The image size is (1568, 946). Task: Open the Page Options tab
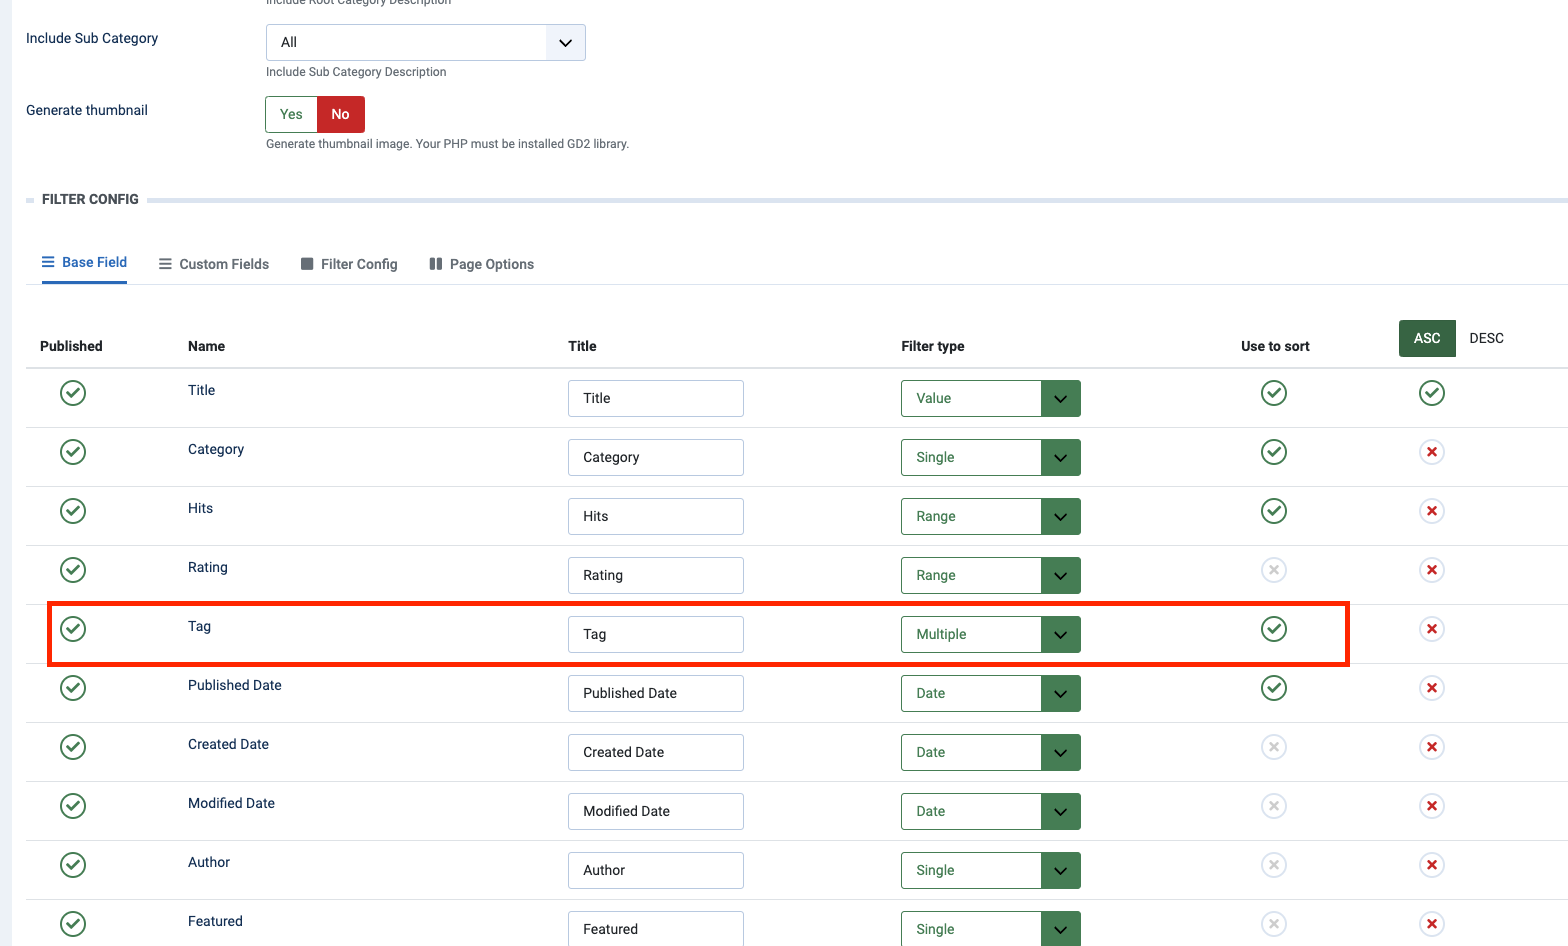tap(481, 264)
